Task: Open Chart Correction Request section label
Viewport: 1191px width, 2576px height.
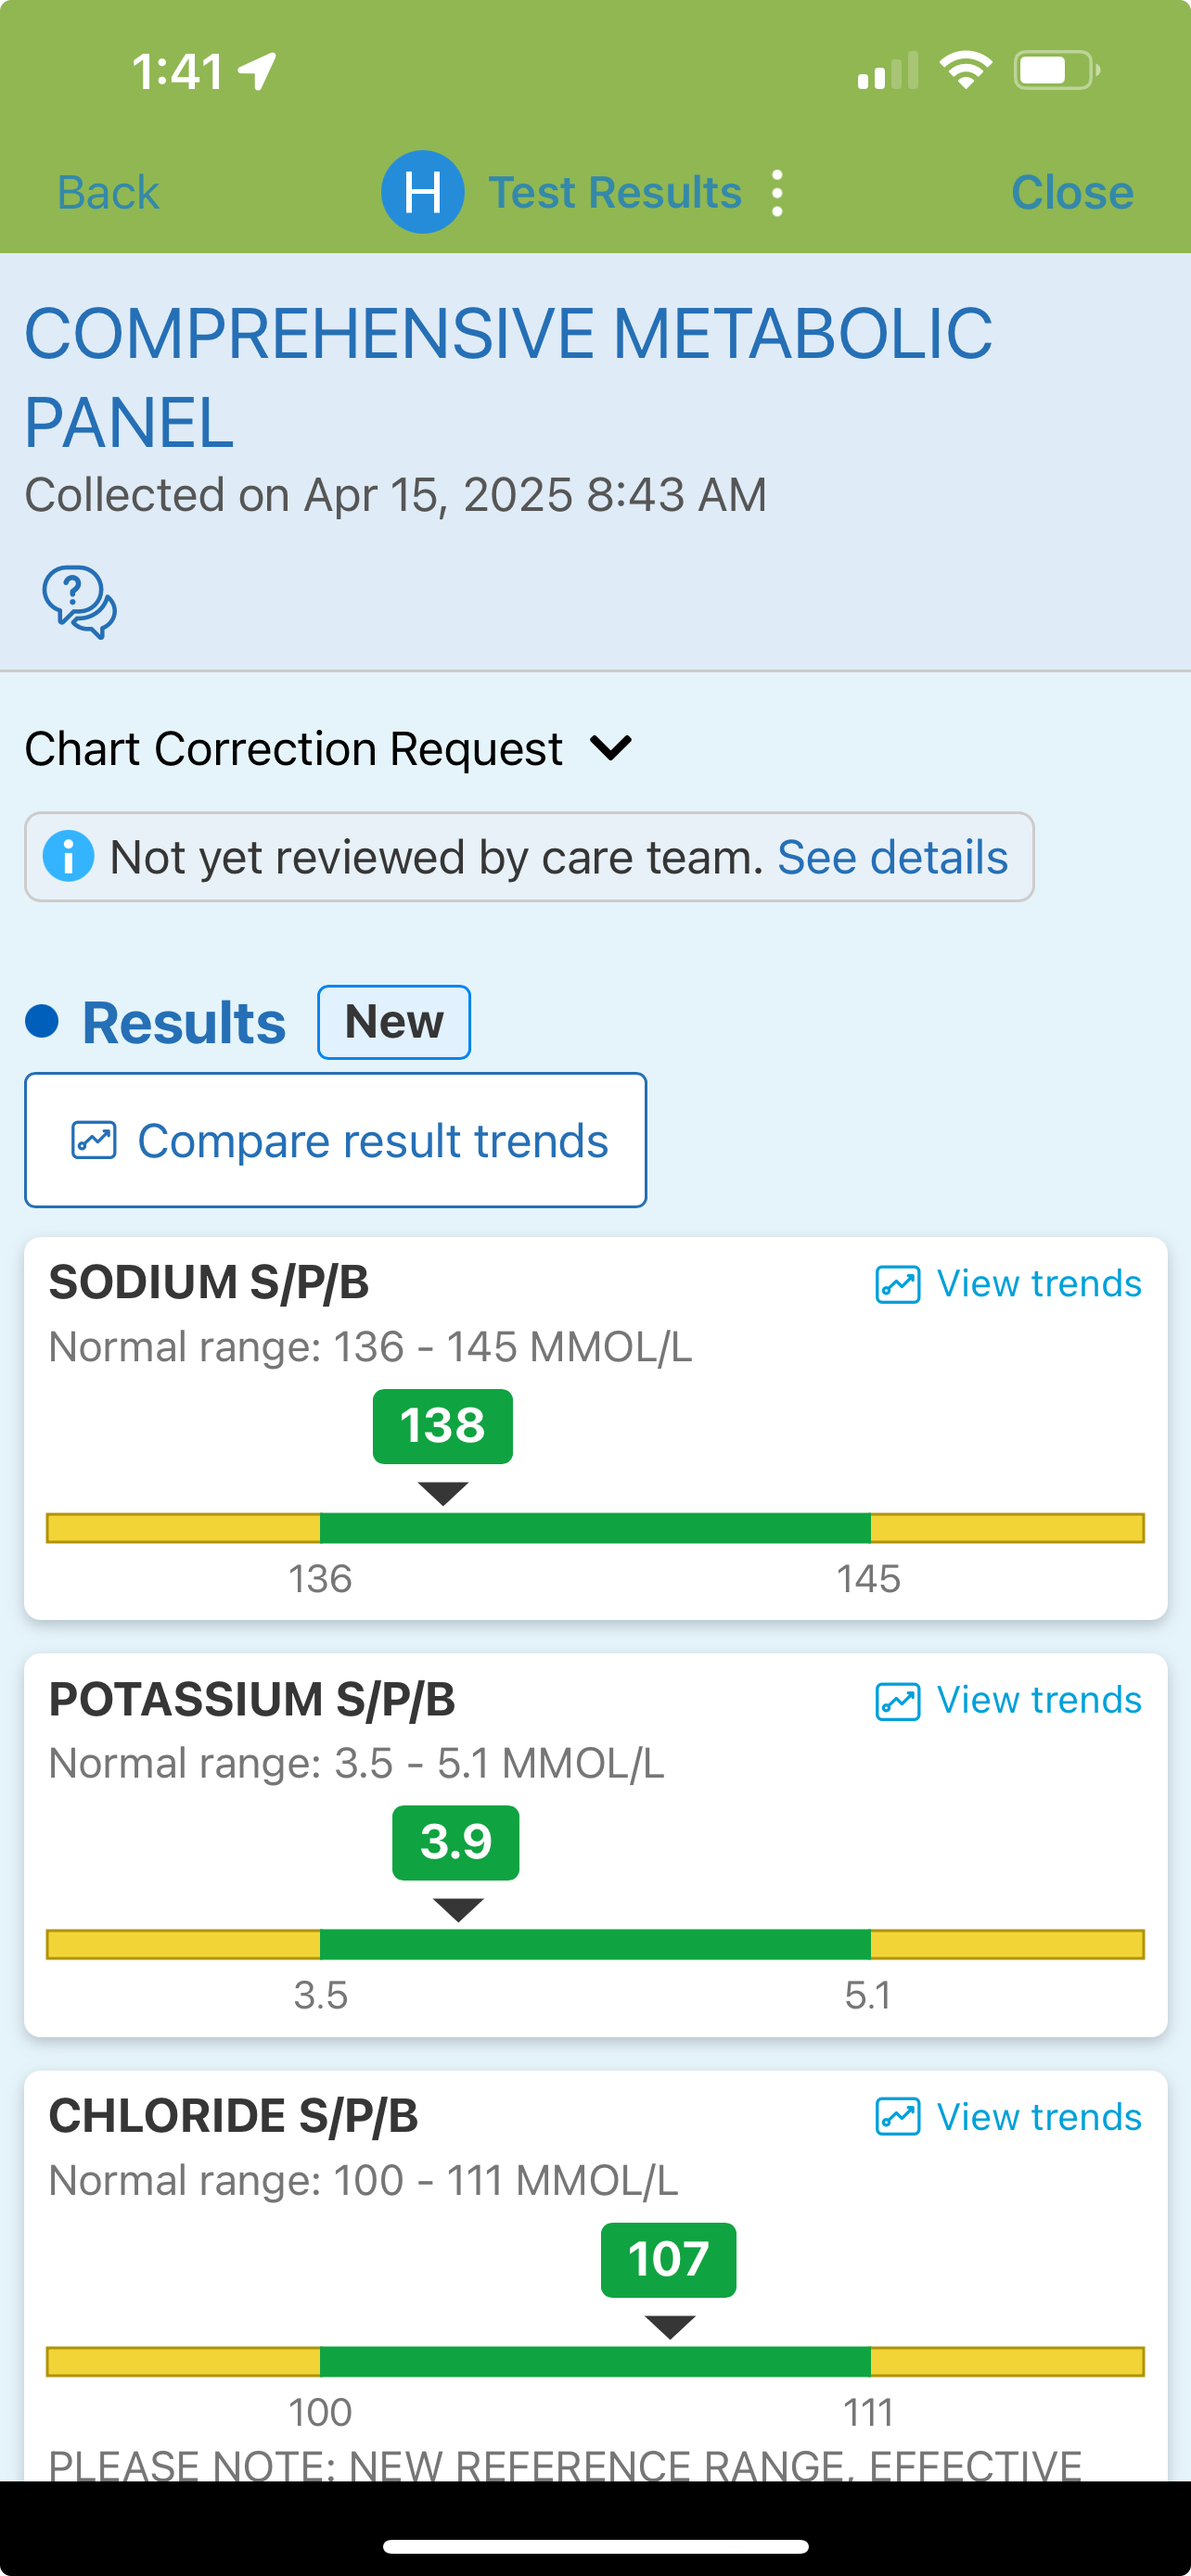Action: [x=293, y=749]
